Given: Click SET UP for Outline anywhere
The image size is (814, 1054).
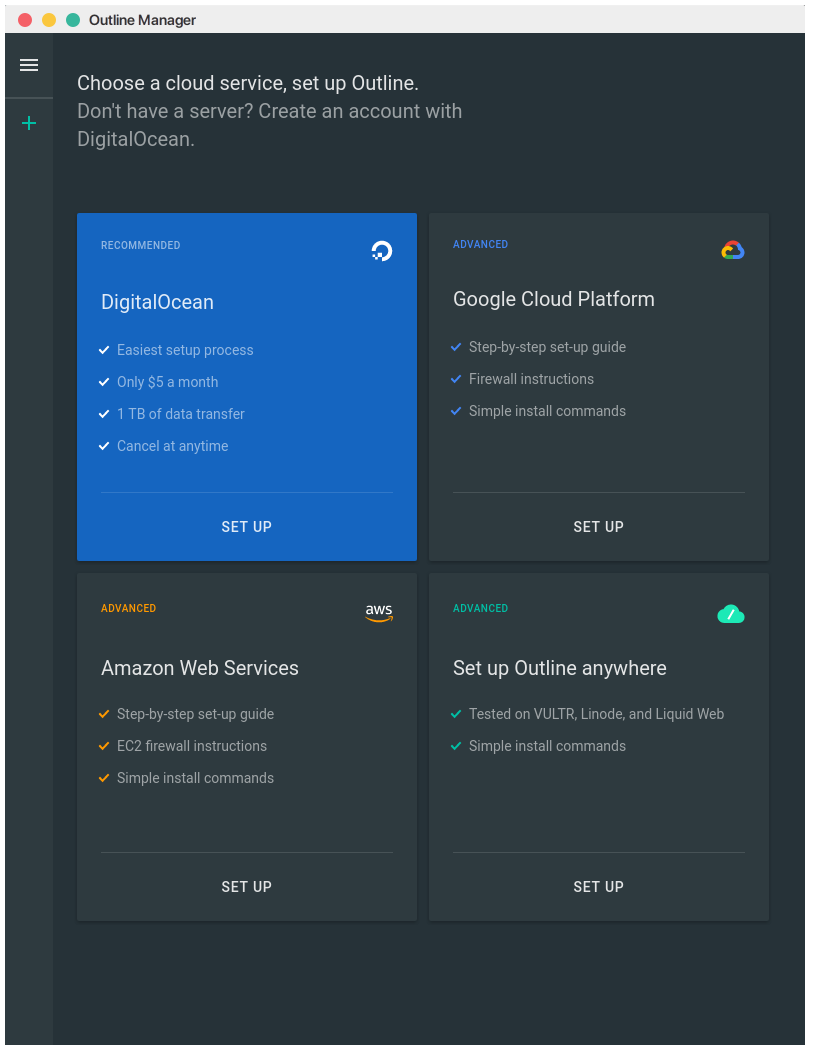Looking at the screenshot, I should pyautogui.click(x=598, y=887).
